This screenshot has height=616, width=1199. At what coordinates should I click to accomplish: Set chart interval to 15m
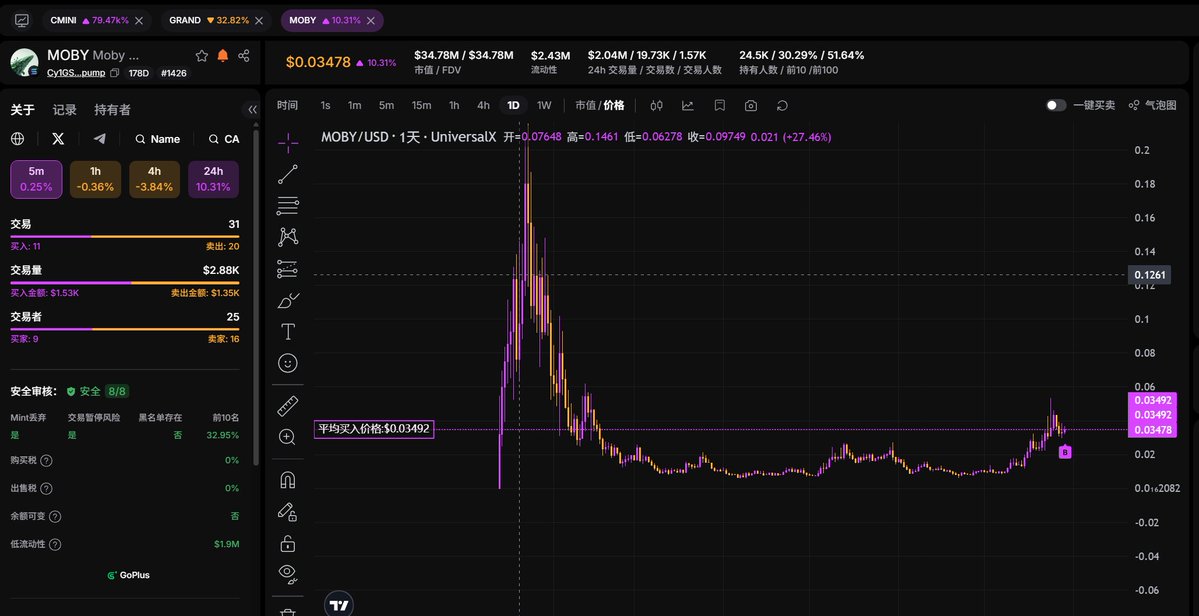coord(421,105)
